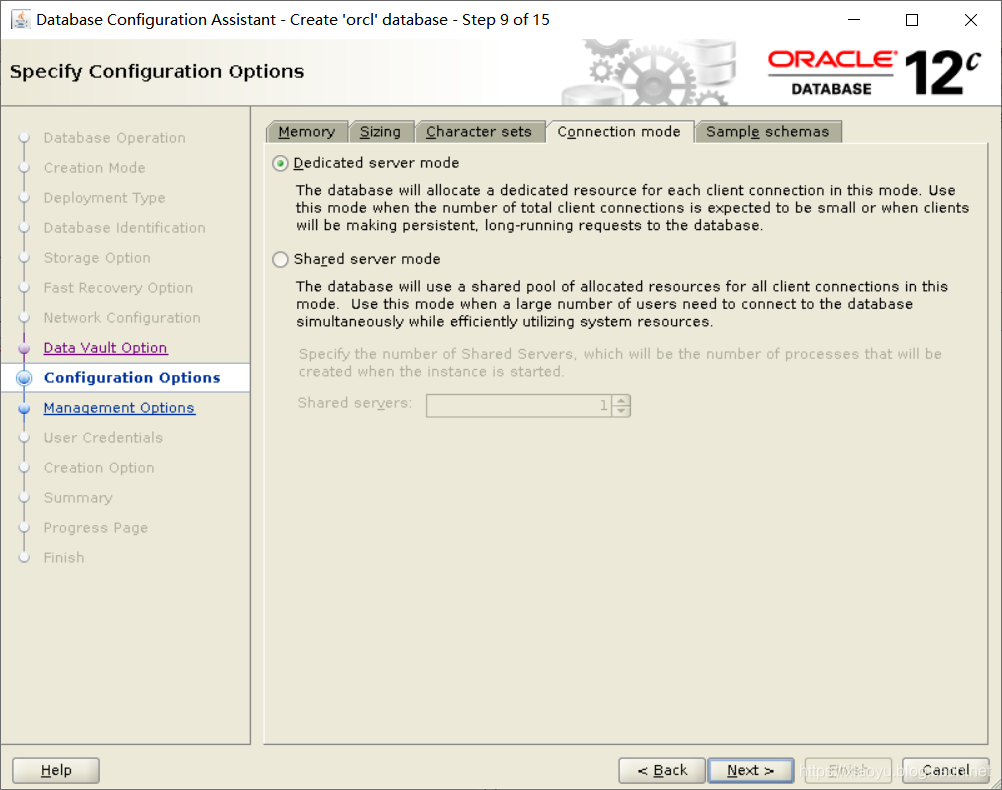
Task: Decrease Shared servers with down arrow
Action: 621,411
